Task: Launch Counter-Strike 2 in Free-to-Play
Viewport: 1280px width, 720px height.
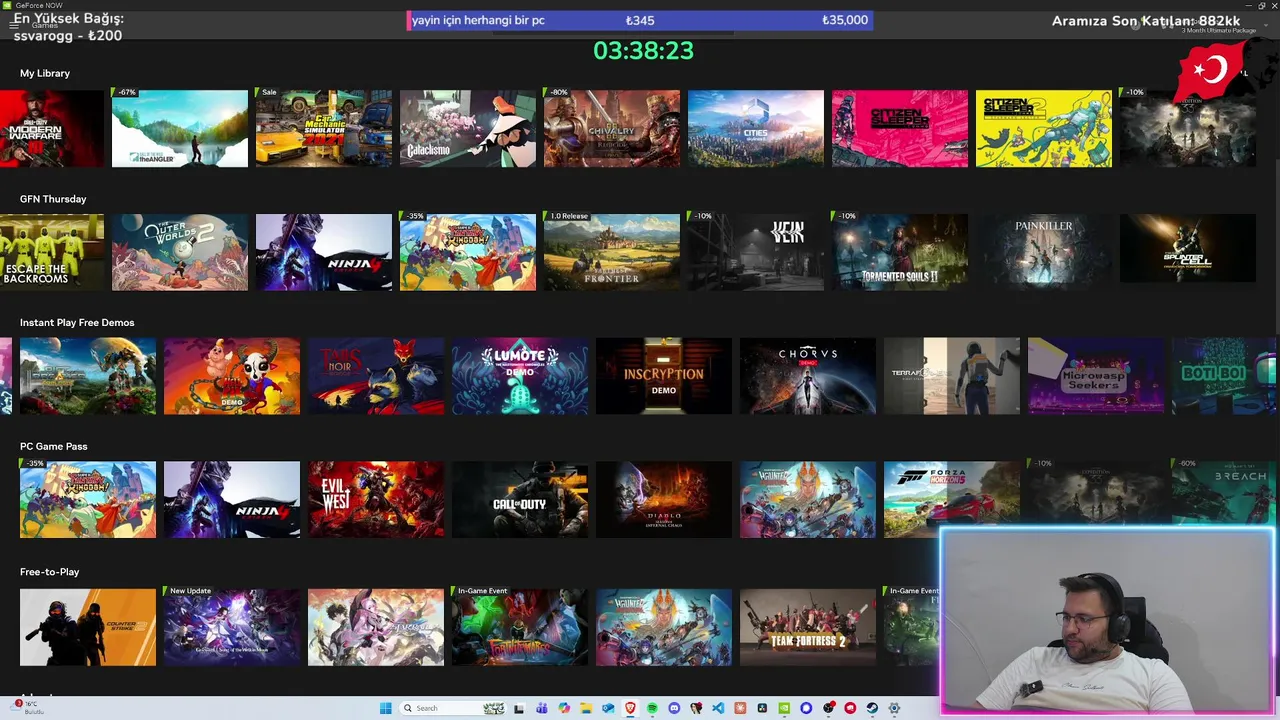Action: click(x=88, y=627)
